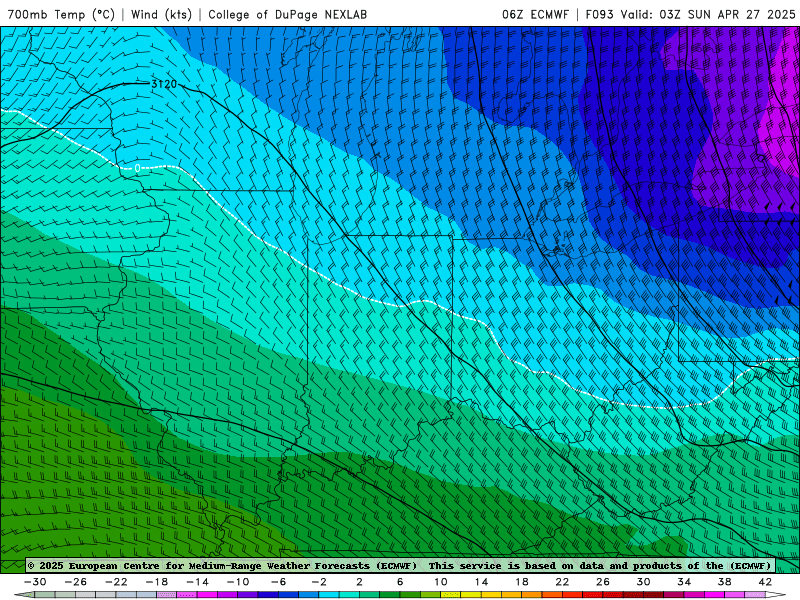The width and height of the screenshot is (800, 600).
Task: Click the 2 color scale label
Action: point(359,582)
